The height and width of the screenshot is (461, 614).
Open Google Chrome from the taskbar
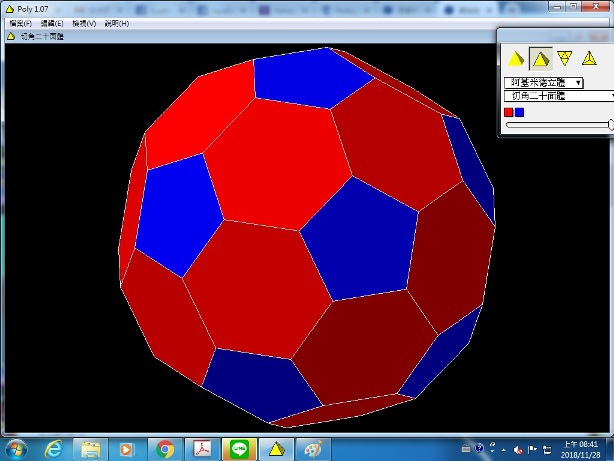165,449
